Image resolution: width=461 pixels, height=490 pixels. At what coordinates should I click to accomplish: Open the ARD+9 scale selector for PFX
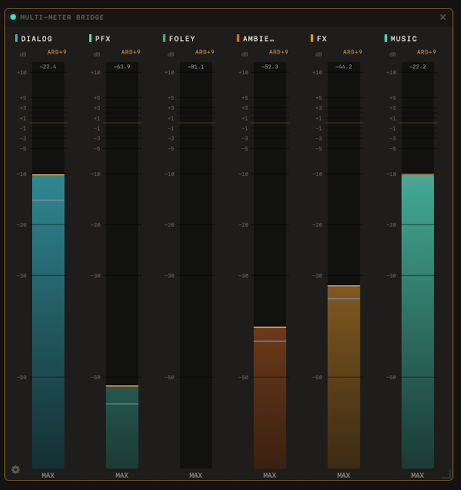(131, 52)
